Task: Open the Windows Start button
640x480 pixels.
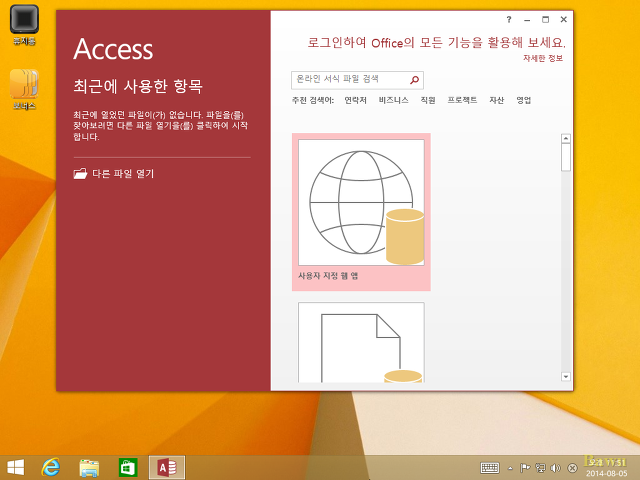Action: (x=16, y=467)
